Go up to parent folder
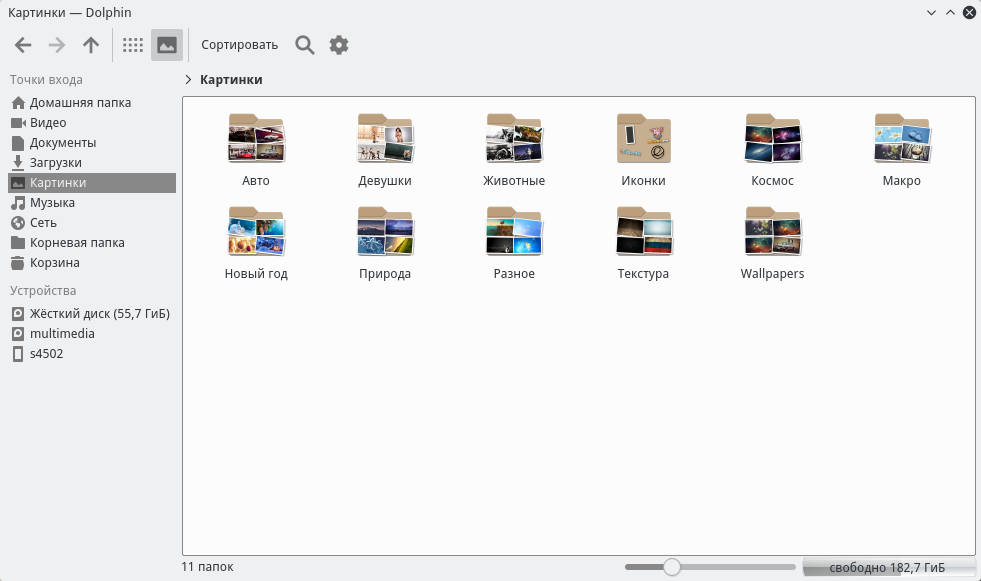The width and height of the screenshot is (981, 581). point(91,45)
